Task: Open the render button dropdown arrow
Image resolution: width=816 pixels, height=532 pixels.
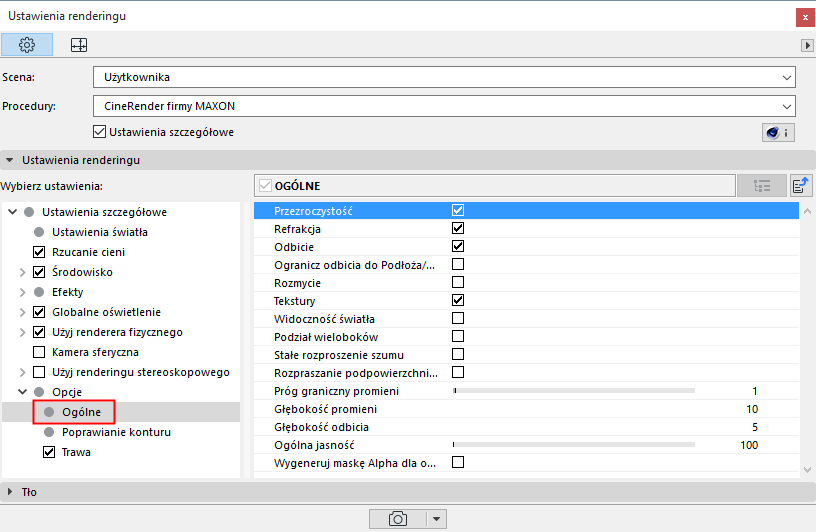Action: (x=437, y=519)
